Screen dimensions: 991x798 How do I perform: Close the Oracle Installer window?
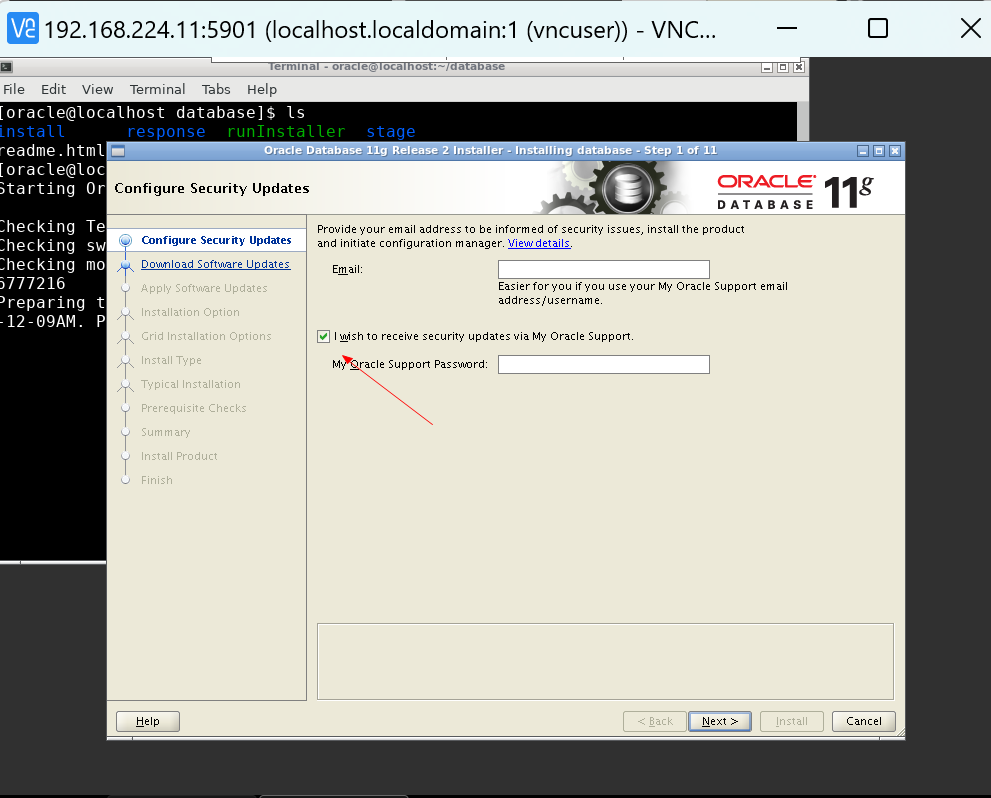pos(894,151)
